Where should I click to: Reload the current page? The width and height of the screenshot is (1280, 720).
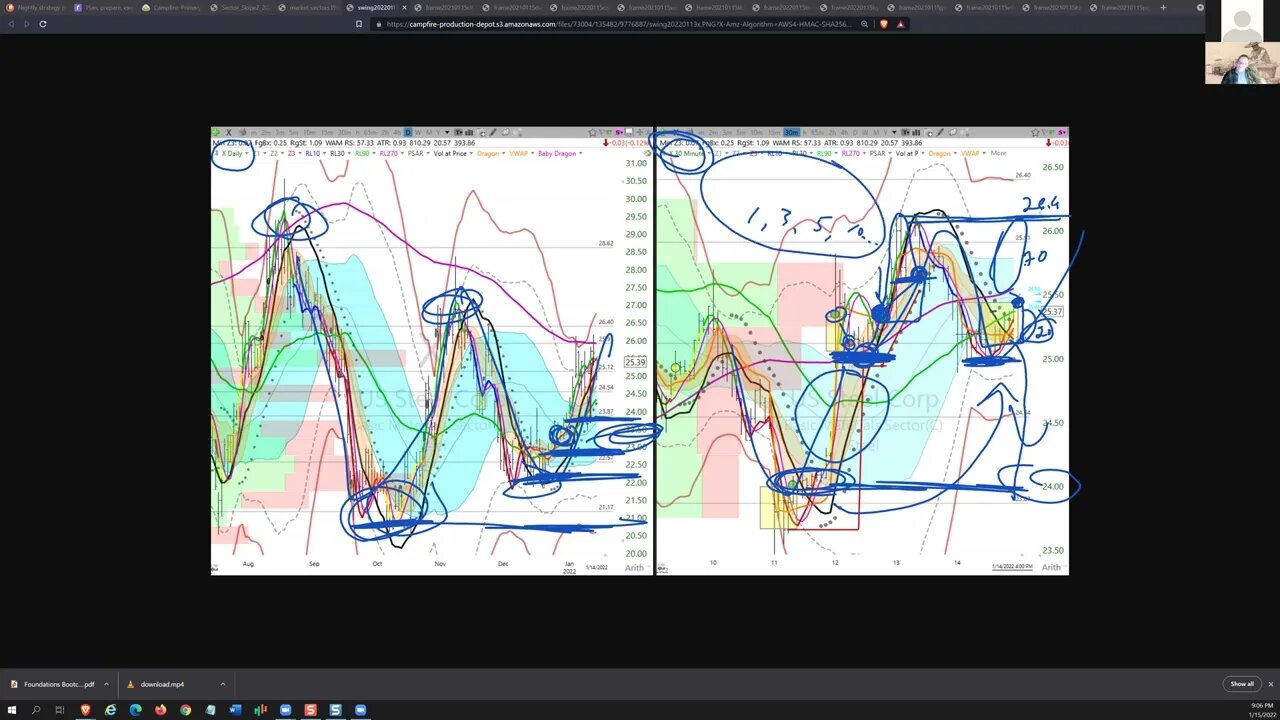coord(43,24)
